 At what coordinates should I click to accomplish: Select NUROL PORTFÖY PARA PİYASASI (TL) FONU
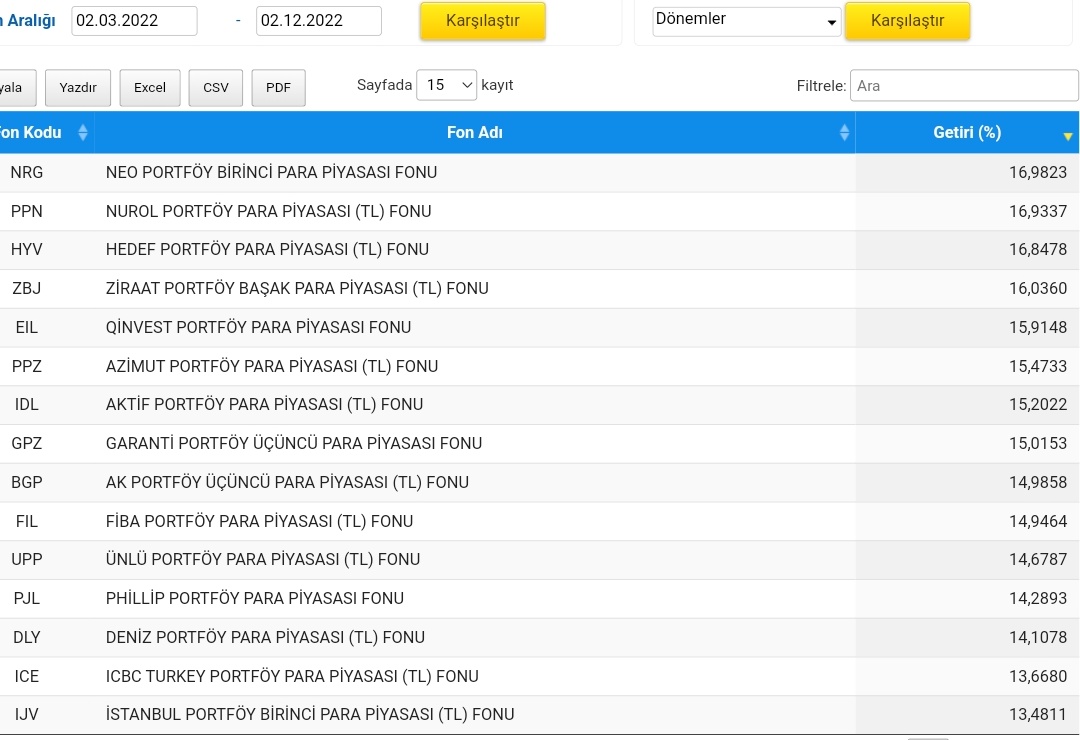click(x=269, y=211)
